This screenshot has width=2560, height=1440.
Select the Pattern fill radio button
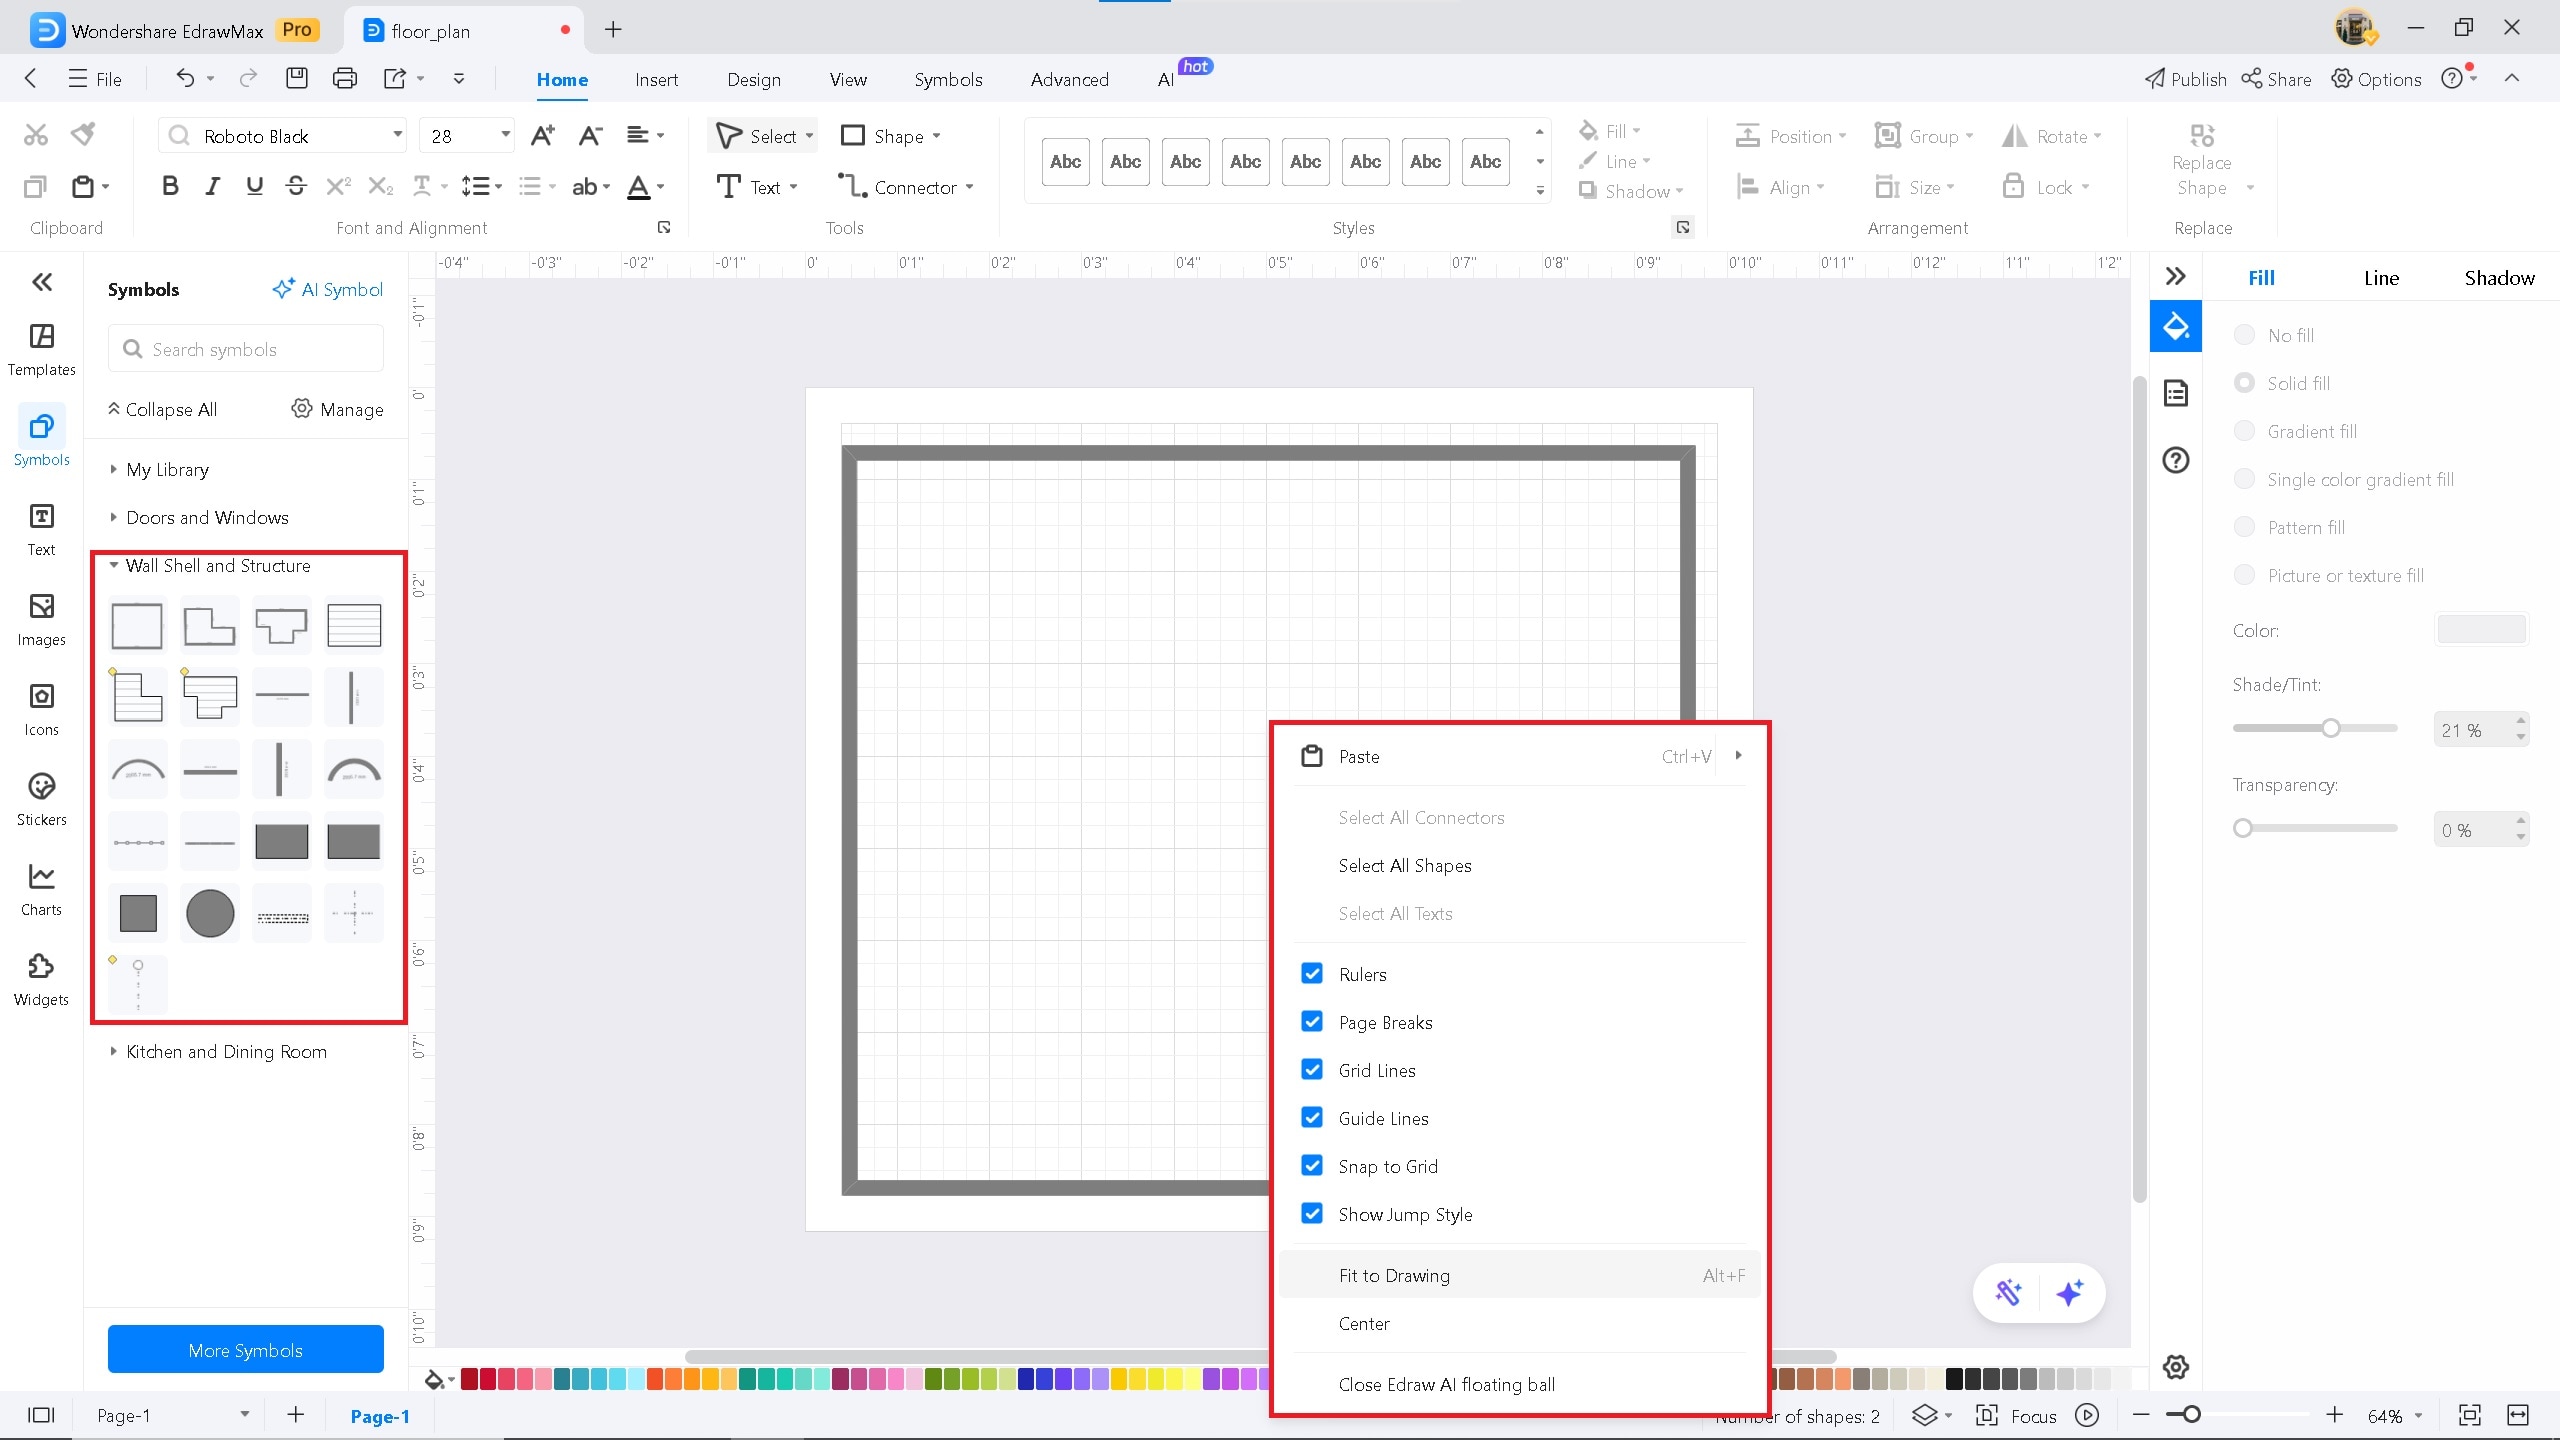tap(2244, 527)
